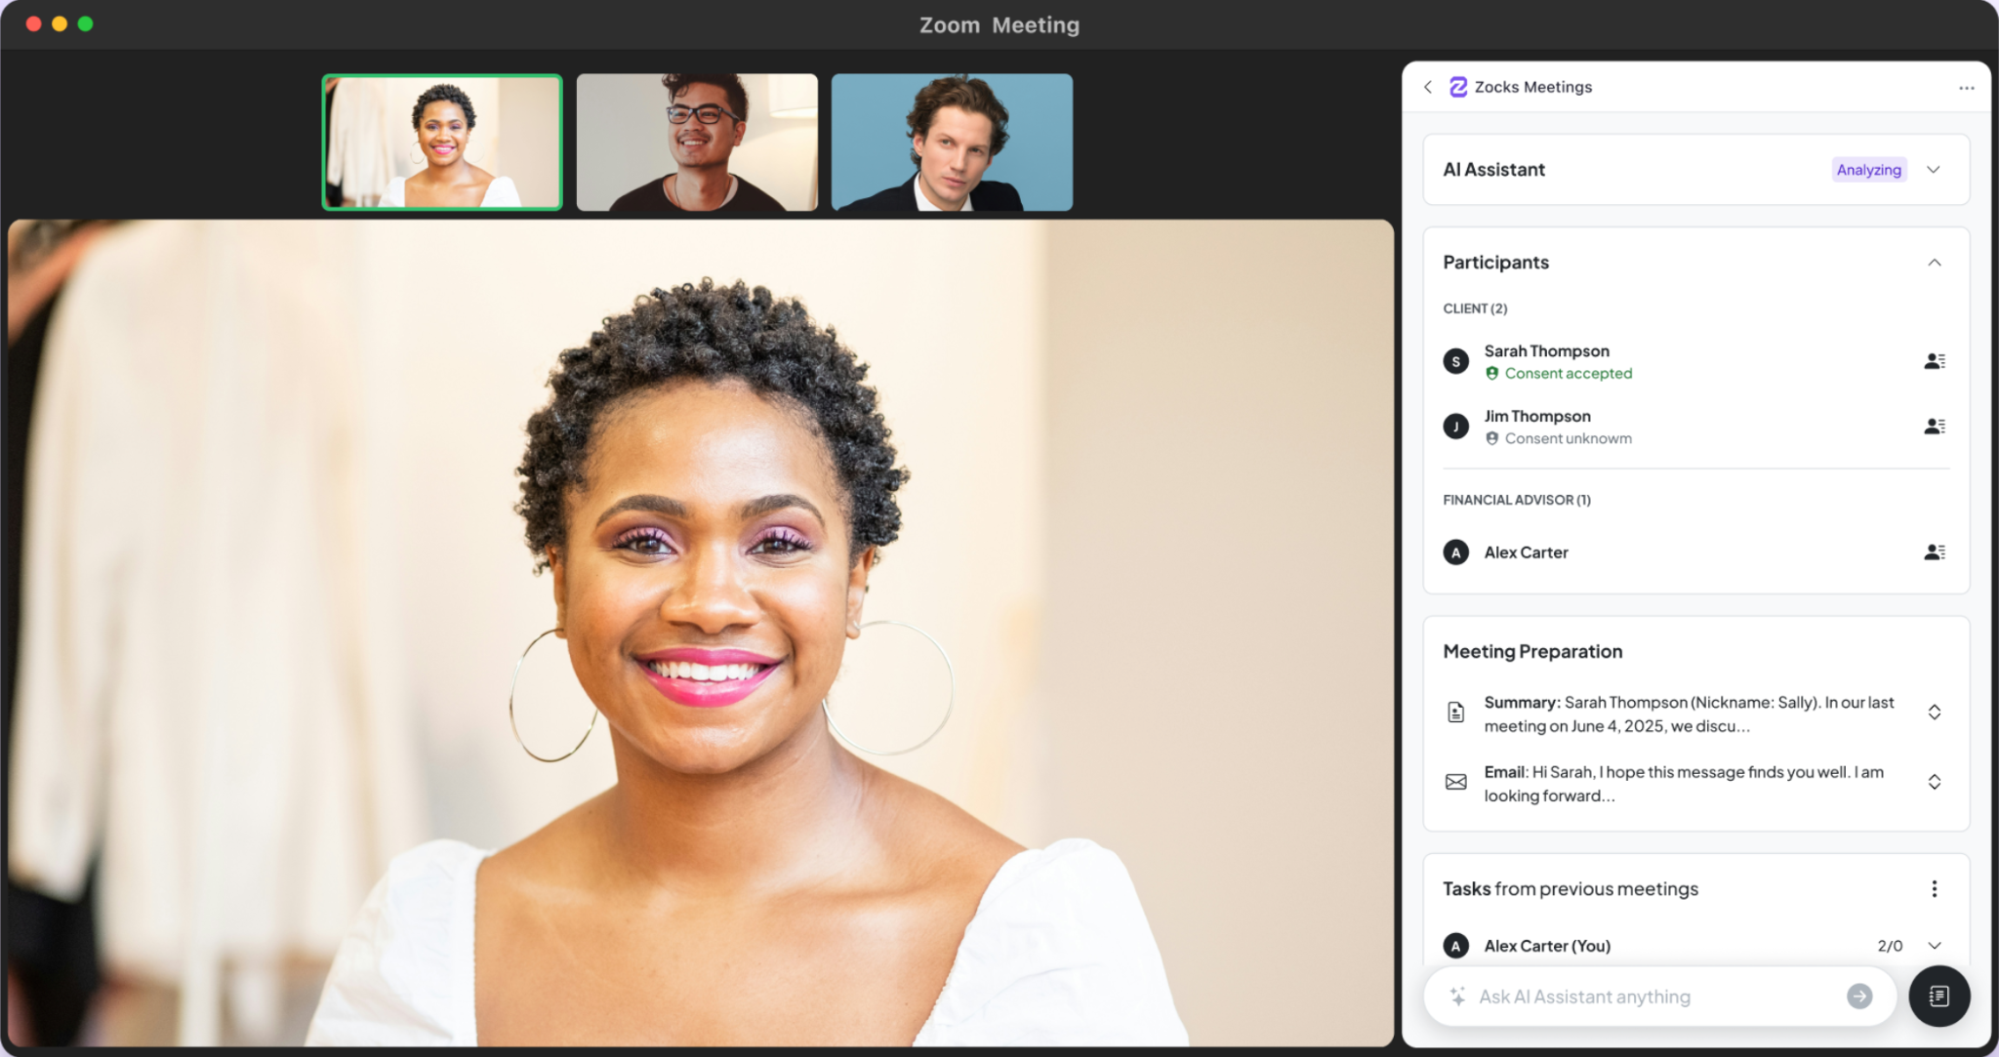
Task: Click Jim Thompson's Consent unknown status
Action: [x=1558, y=438]
